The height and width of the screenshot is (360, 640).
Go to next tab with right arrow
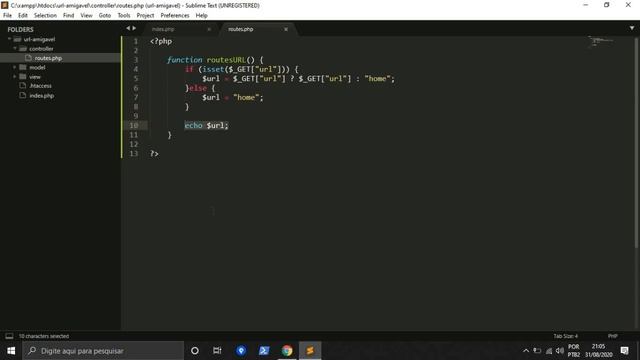click(134, 28)
